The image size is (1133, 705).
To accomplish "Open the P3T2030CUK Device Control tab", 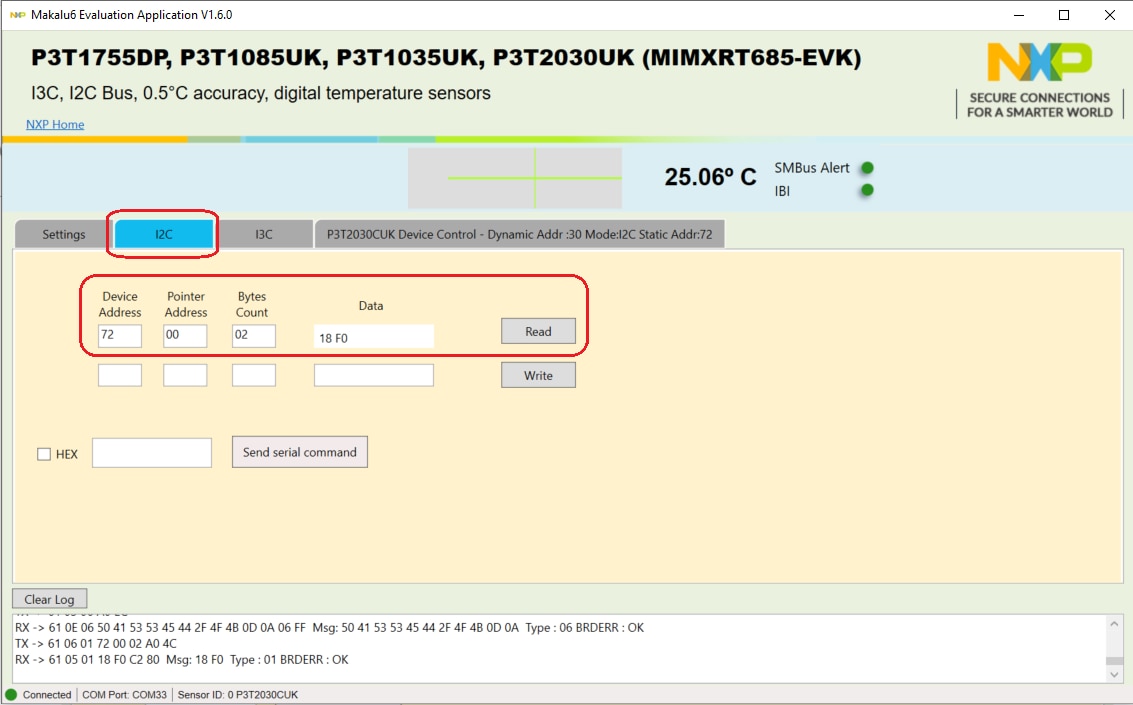I will pyautogui.click(x=519, y=235).
